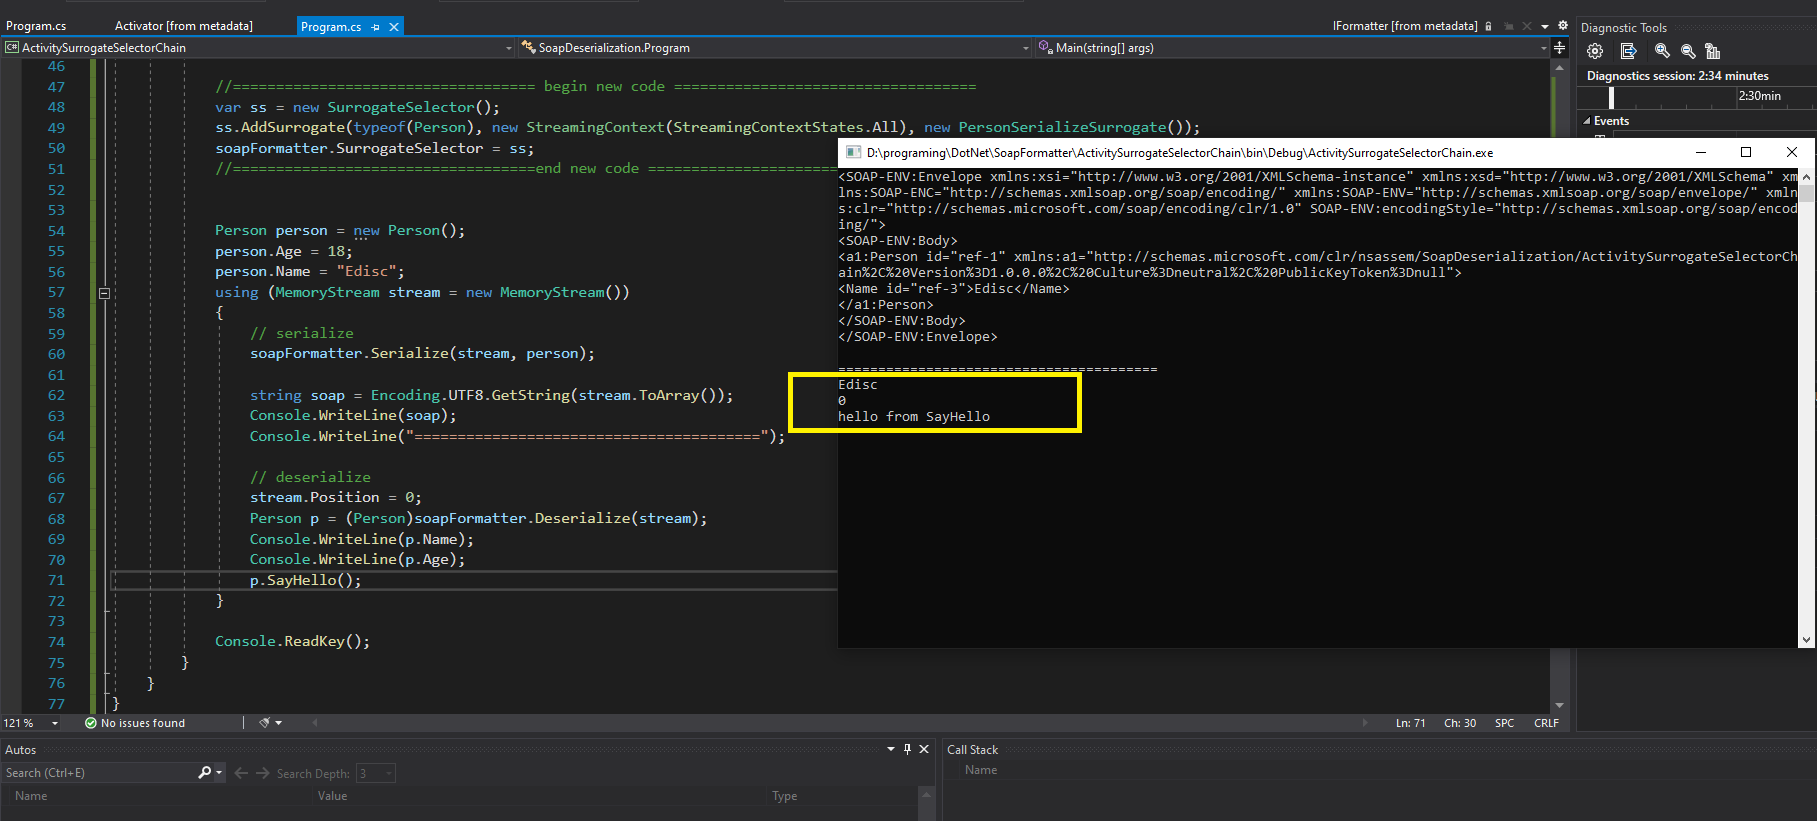Open the ActivitySurrogateSelectorChain project dropdown
The width and height of the screenshot is (1817, 821).
pos(509,47)
